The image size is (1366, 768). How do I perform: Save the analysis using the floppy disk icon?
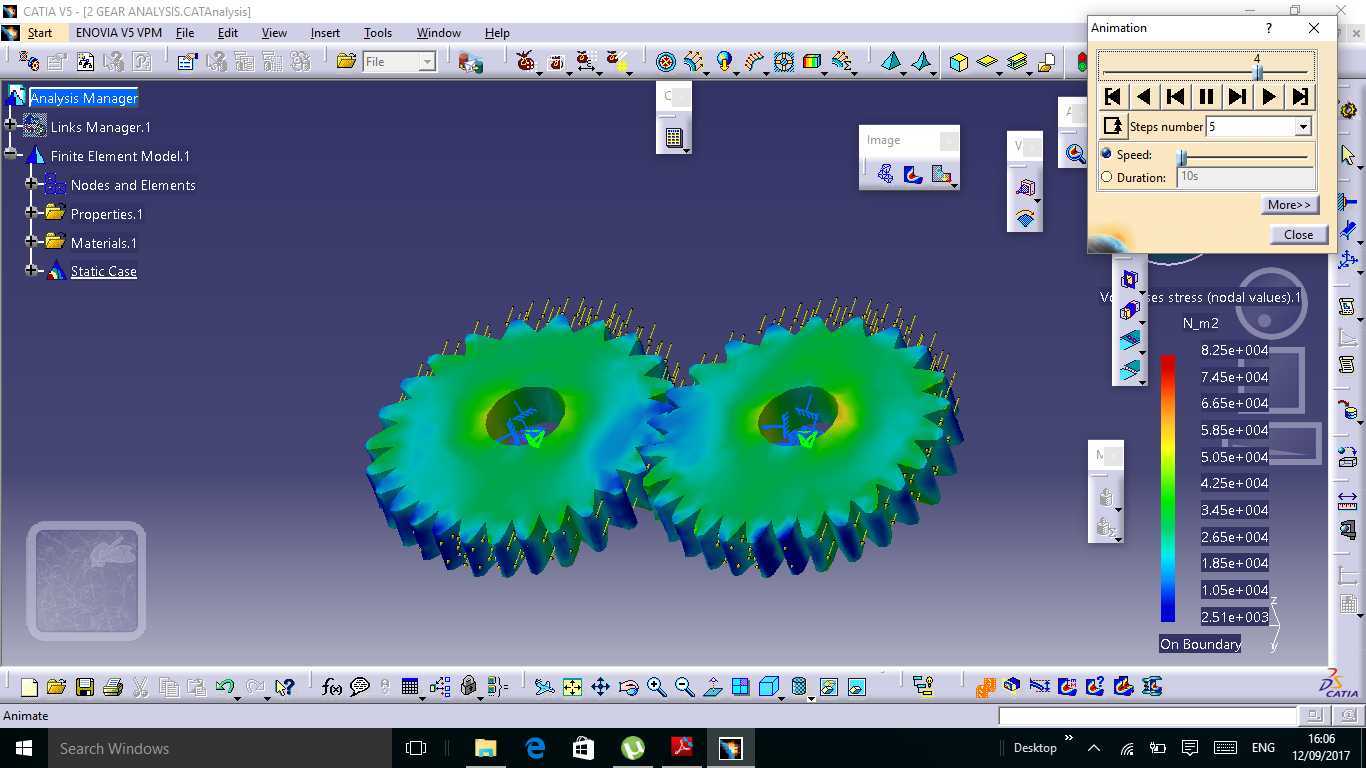pyautogui.click(x=84, y=687)
